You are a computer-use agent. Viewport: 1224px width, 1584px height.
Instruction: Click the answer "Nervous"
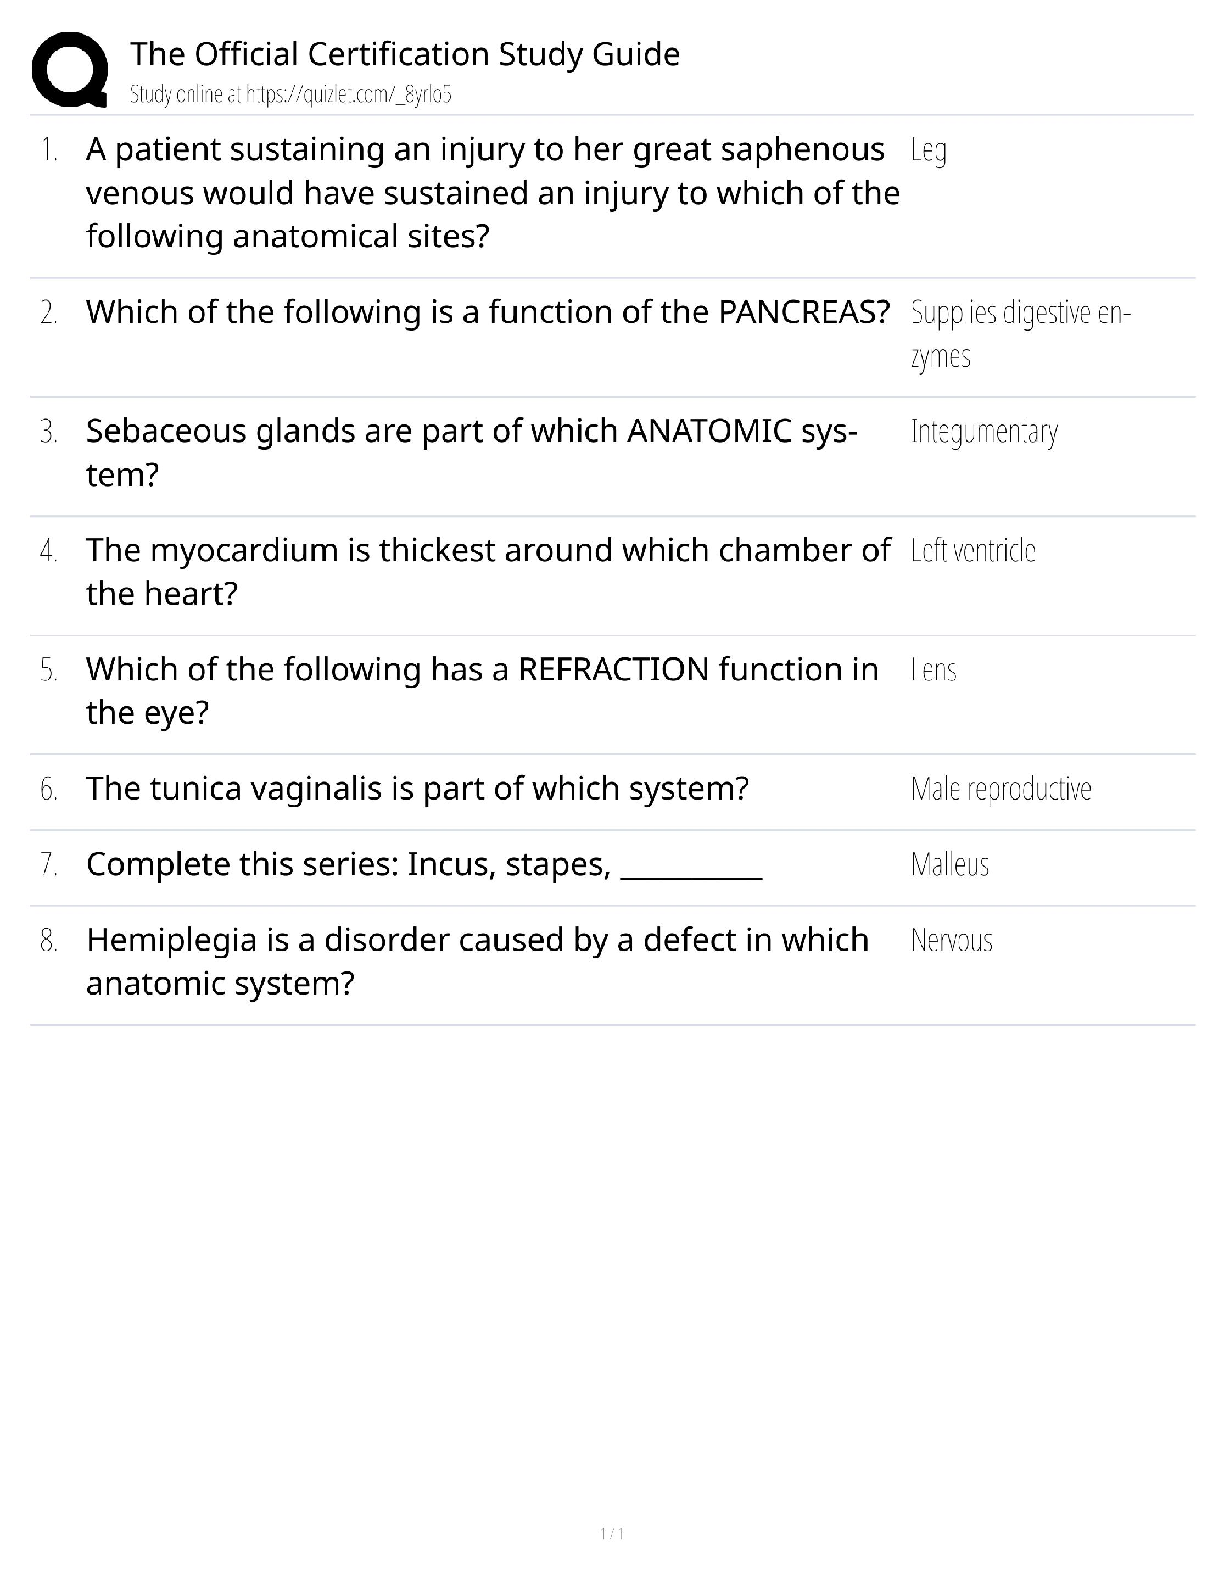click(x=952, y=941)
